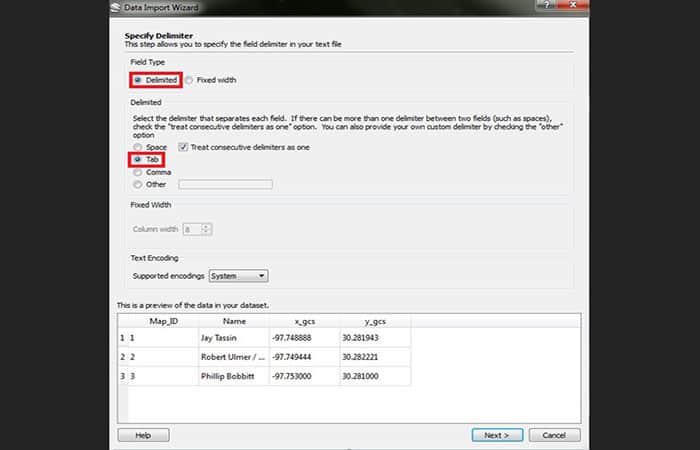The width and height of the screenshot is (700, 450).
Task: Click the Column width stepper field
Action: point(197,229)
